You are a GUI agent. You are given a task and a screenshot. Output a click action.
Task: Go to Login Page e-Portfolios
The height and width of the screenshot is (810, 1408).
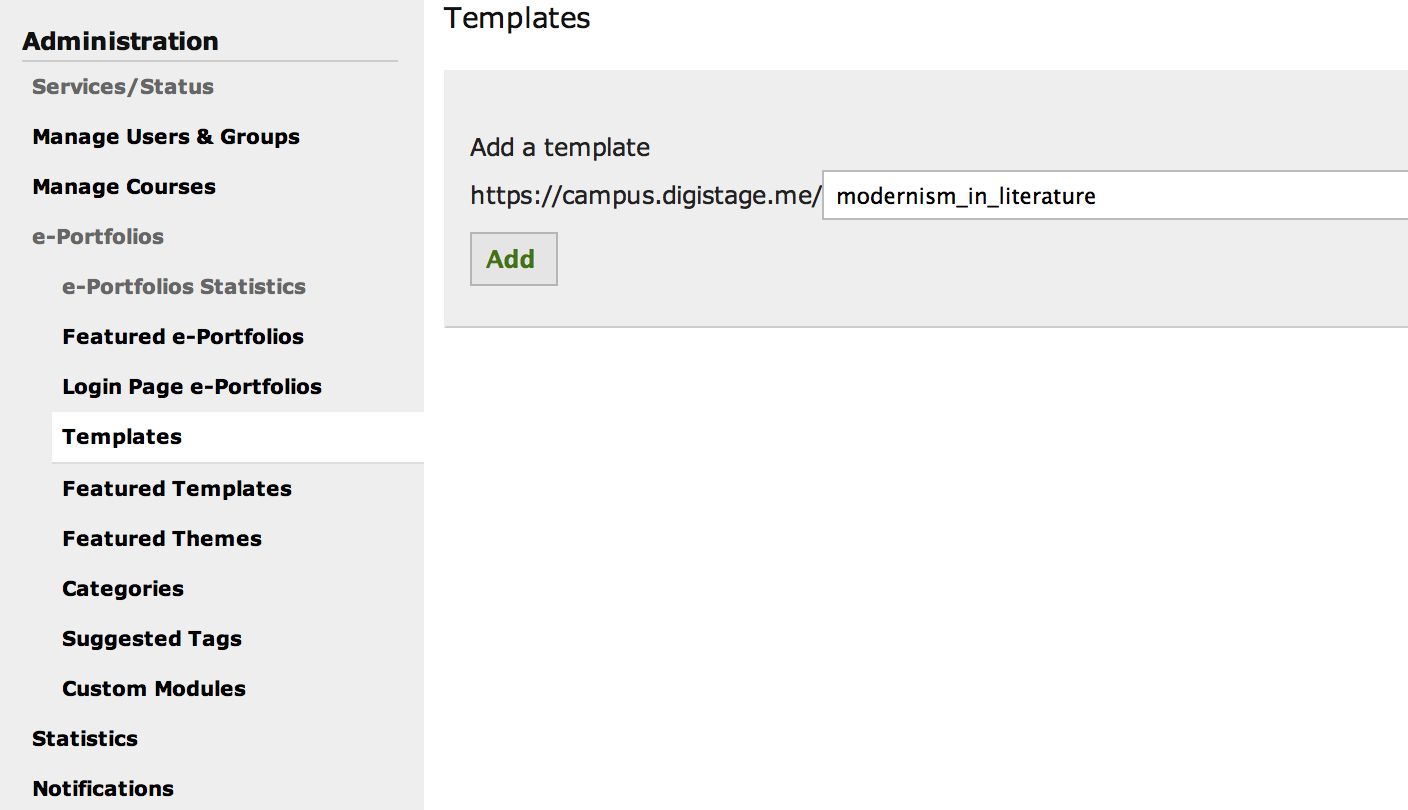tap(192, 386)
